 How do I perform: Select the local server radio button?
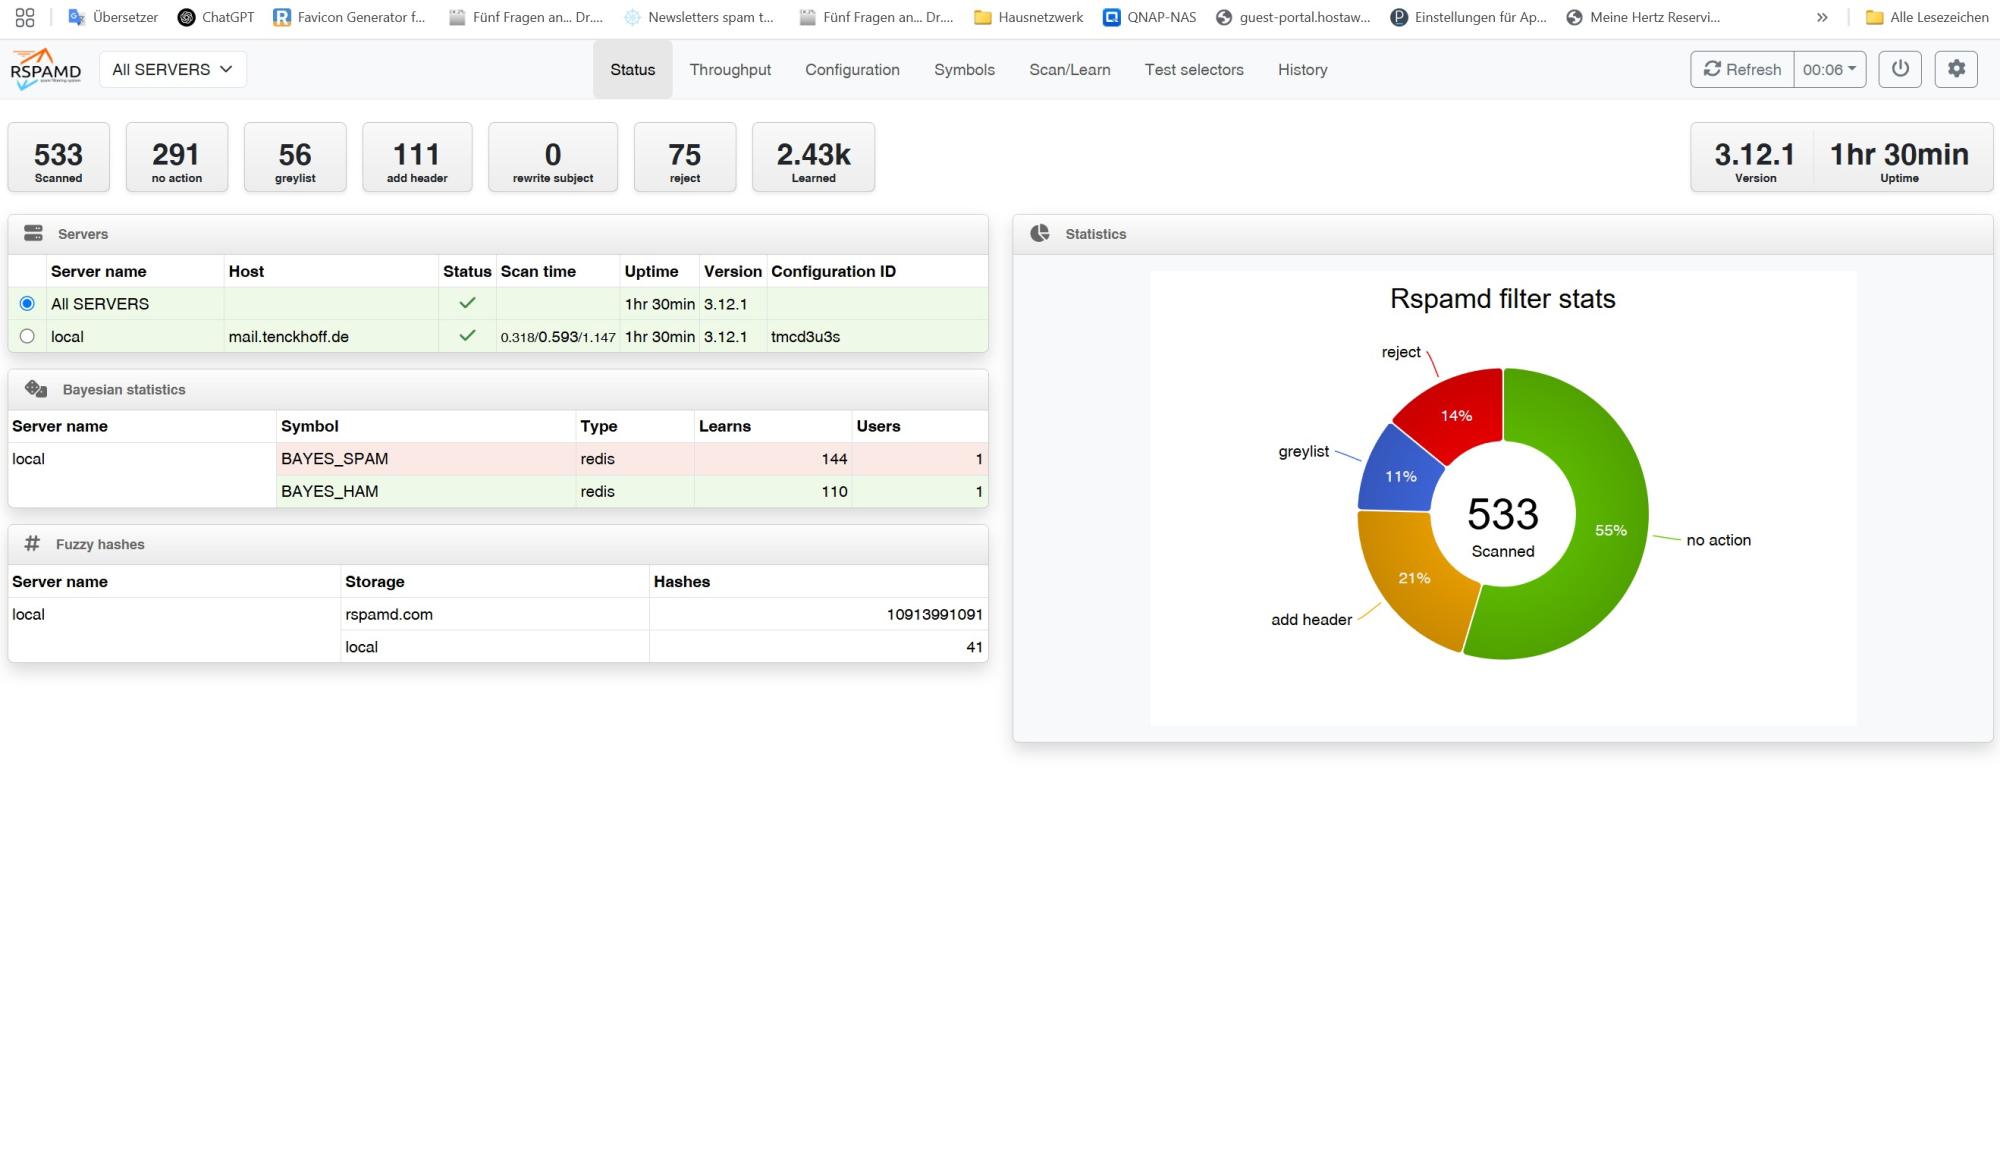point(27,336)
